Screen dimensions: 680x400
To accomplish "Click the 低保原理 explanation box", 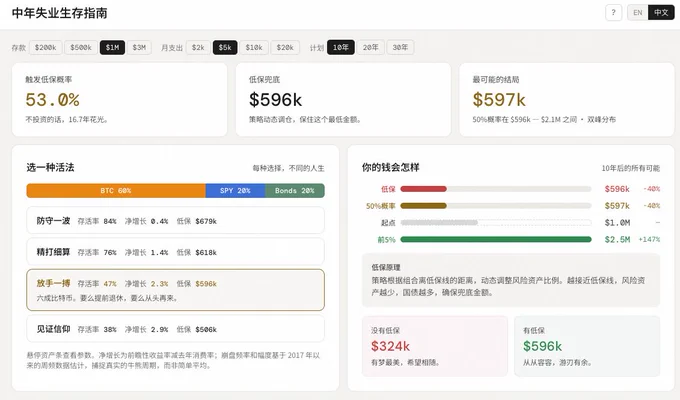I will (x=511, y=280).
